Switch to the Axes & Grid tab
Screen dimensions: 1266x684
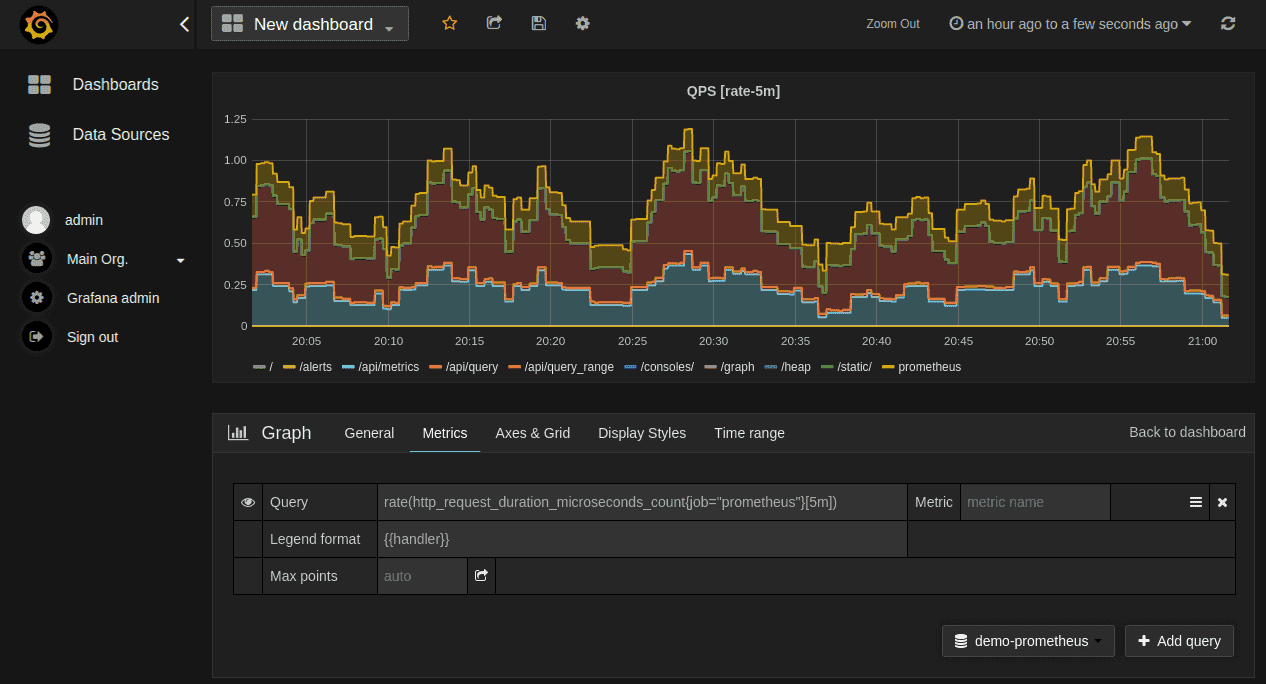pyautogui.click(x=532, y=433)
